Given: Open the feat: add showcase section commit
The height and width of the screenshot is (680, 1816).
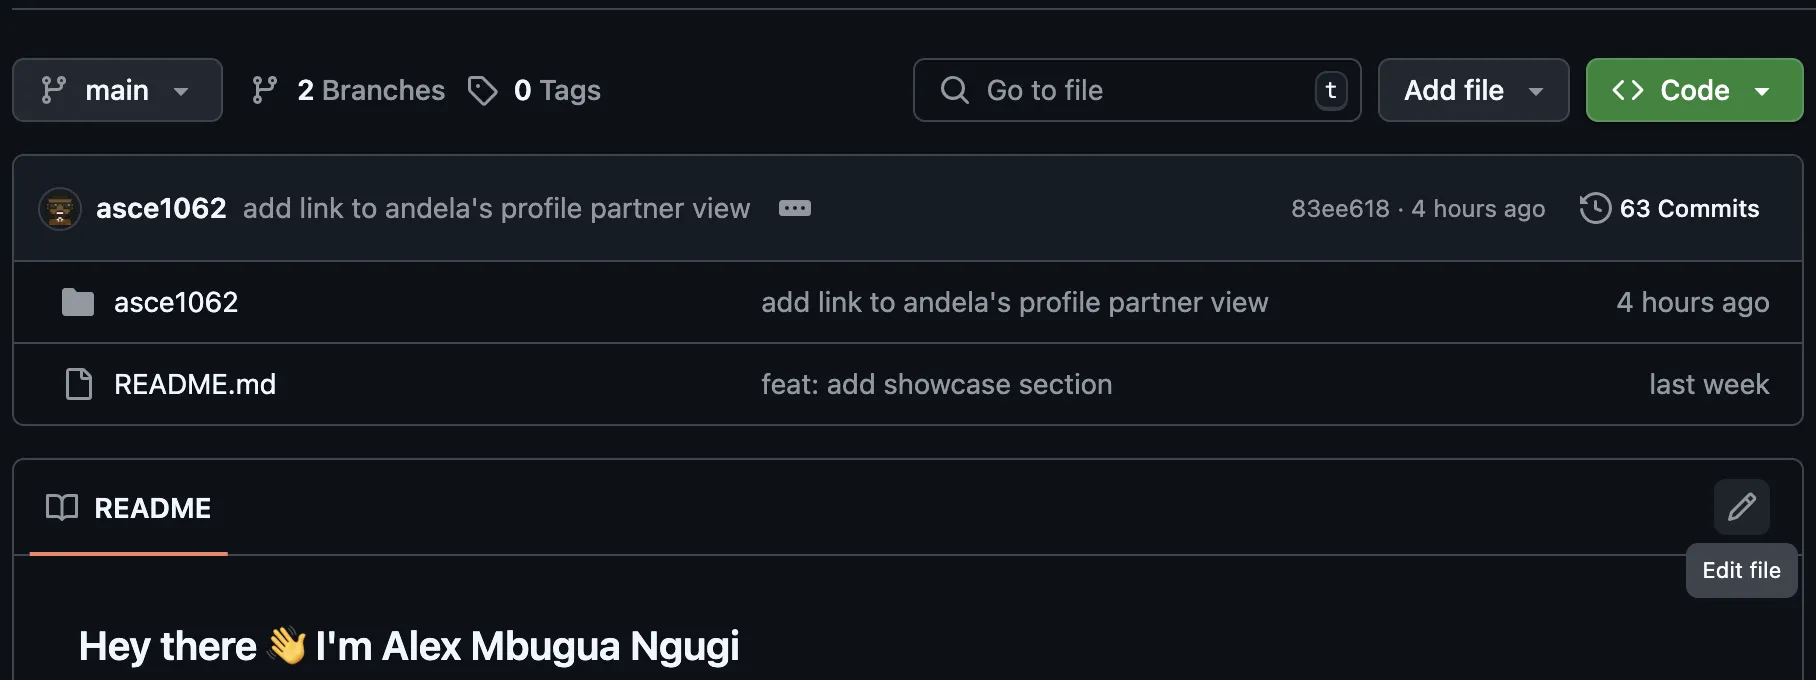Looking at the screenshot, I should coord(936,384).
